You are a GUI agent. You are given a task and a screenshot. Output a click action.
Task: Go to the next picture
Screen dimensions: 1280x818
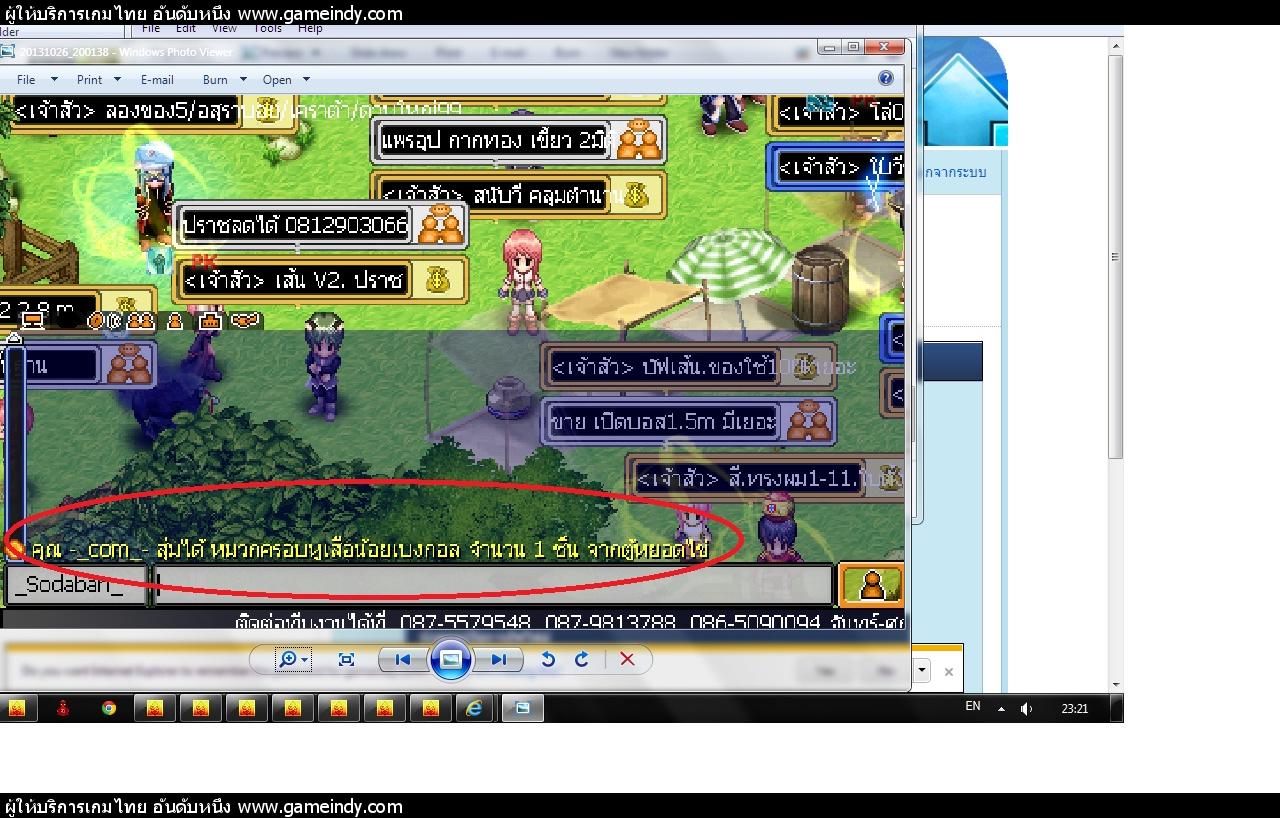coord(498,659)
